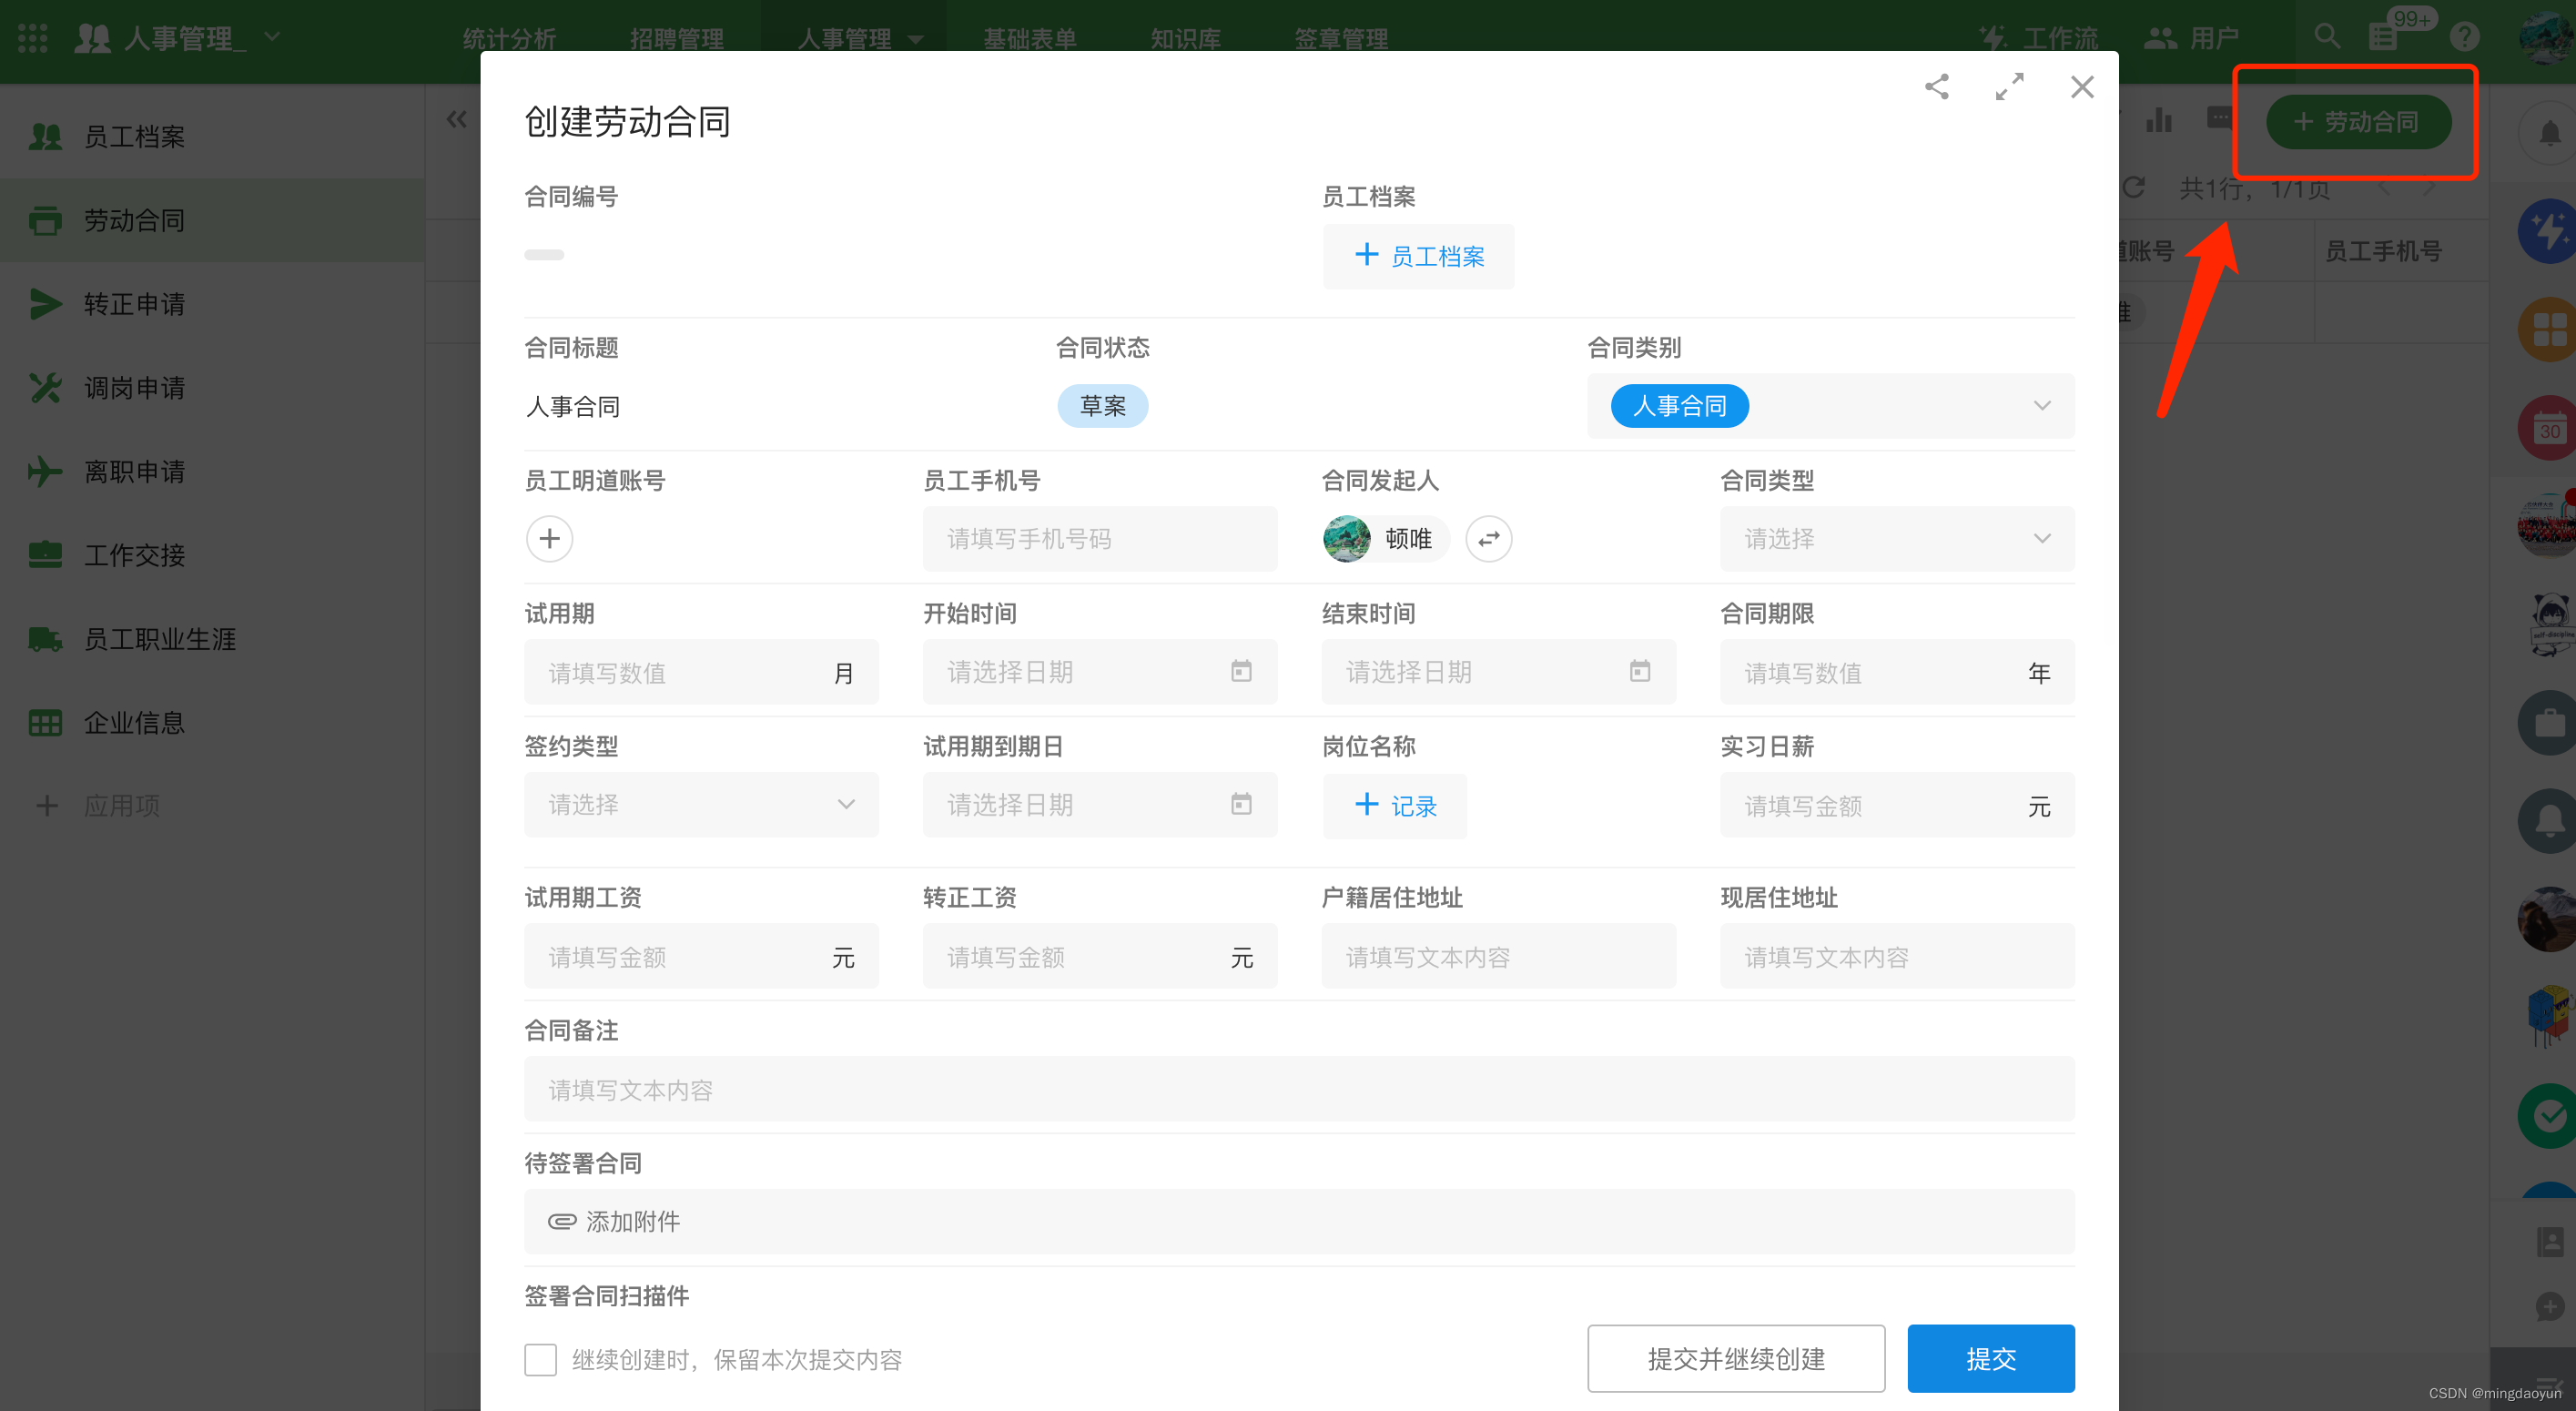Focus the 员工手机号 input field
The width and height of the screenshot is (2576, 1411).
coord(1099,539)
